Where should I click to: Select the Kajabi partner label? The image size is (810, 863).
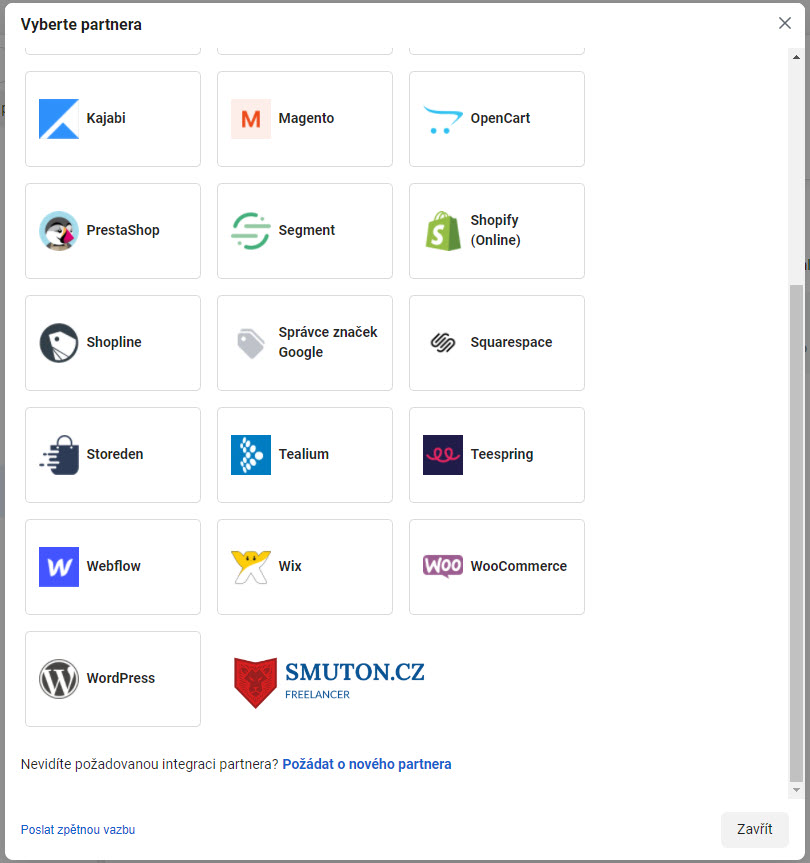click(x=106, y=118)
